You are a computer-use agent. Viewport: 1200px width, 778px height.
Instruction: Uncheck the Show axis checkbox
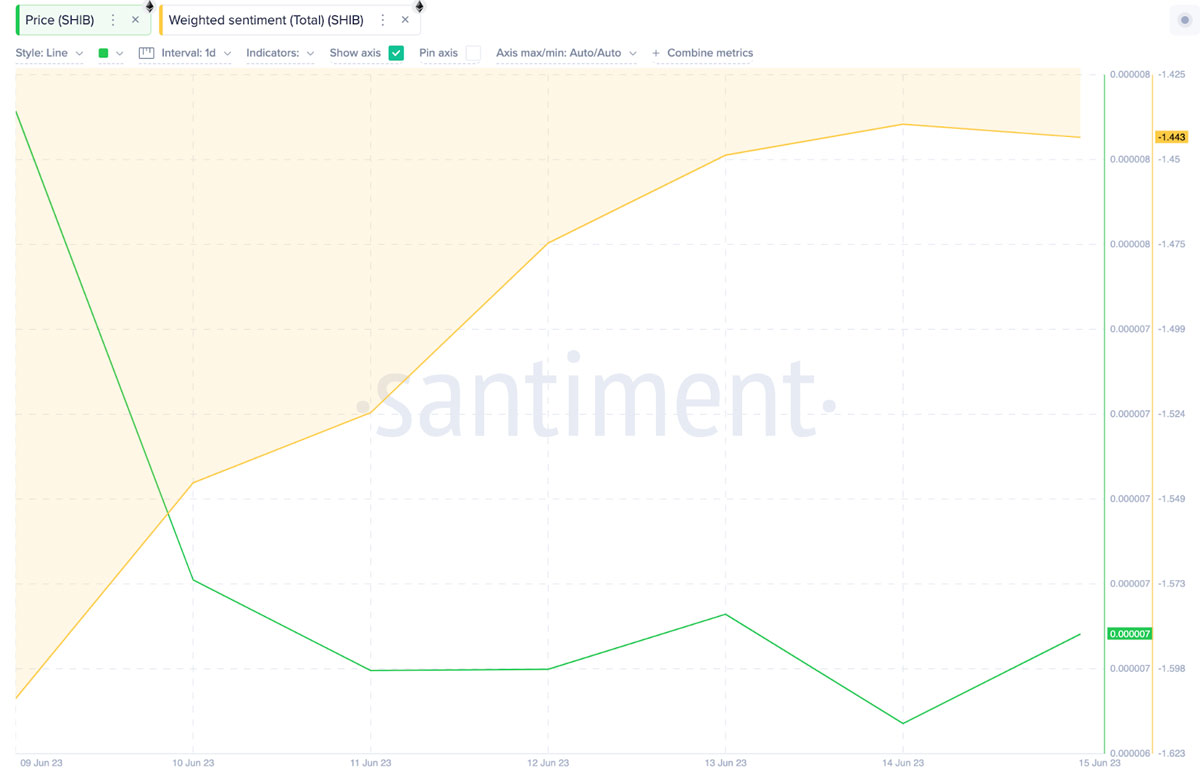pos(396,53)
